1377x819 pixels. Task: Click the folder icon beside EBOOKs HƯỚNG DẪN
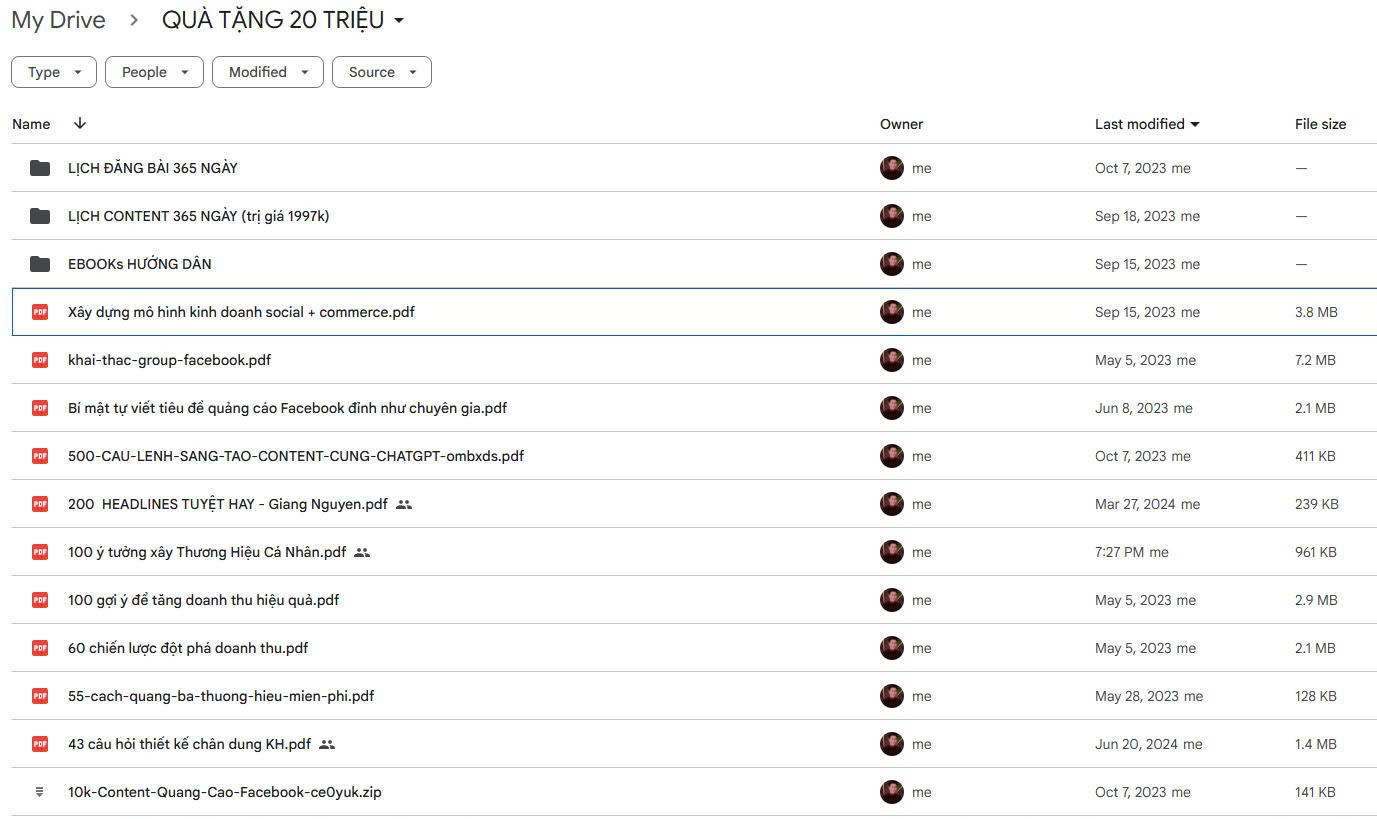[x=40, y=264]
